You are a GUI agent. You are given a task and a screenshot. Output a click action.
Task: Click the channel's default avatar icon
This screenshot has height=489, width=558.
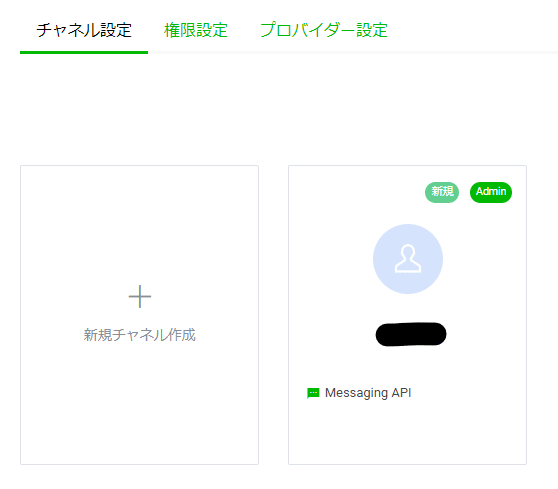[408, 259]
